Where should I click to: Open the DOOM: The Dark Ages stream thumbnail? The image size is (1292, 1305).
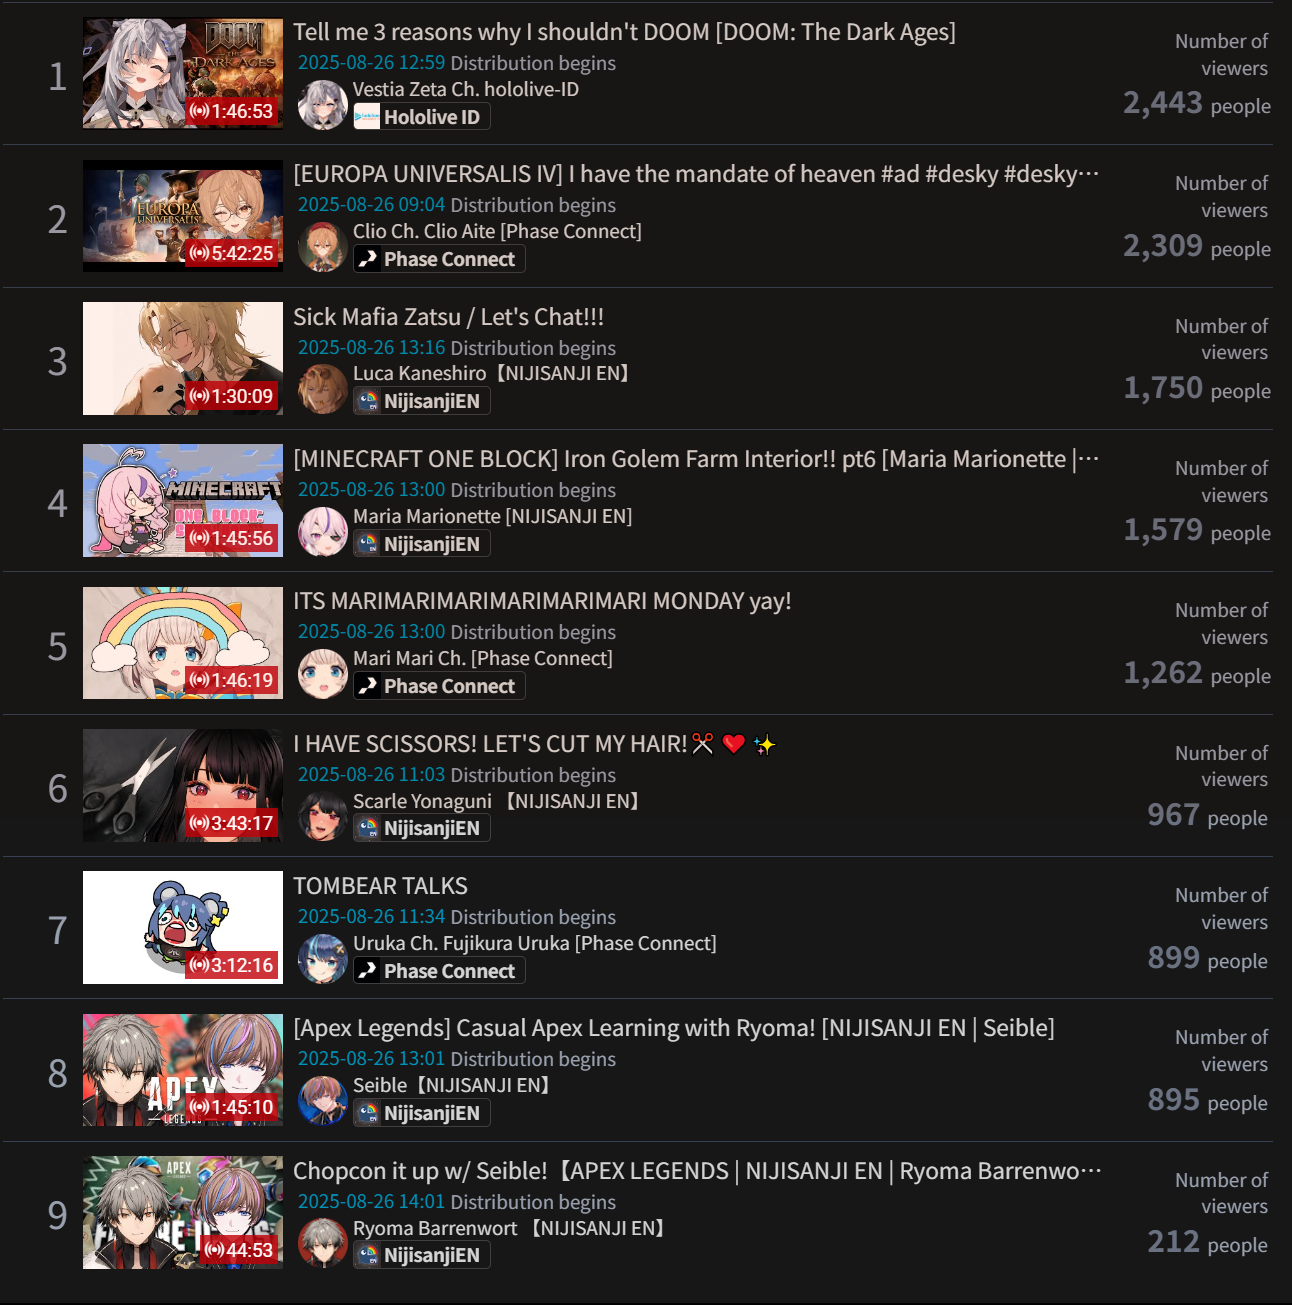click(183, 73)
